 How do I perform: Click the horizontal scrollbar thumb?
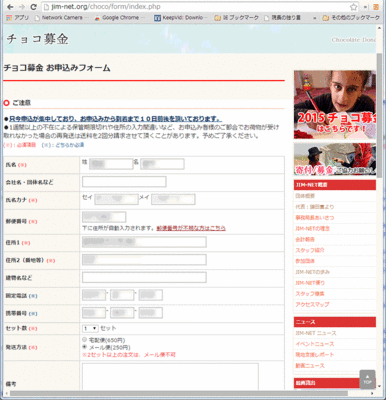179,393
